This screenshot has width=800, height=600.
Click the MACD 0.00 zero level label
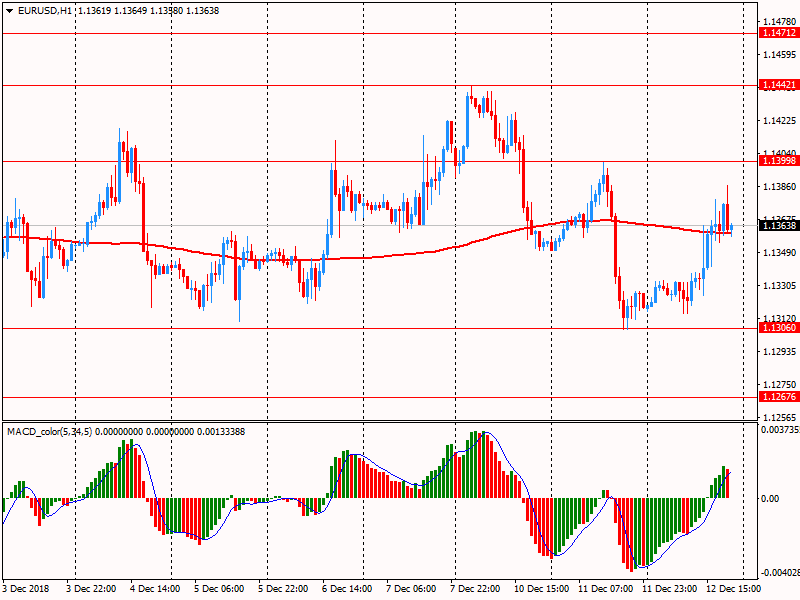point(770,498)
